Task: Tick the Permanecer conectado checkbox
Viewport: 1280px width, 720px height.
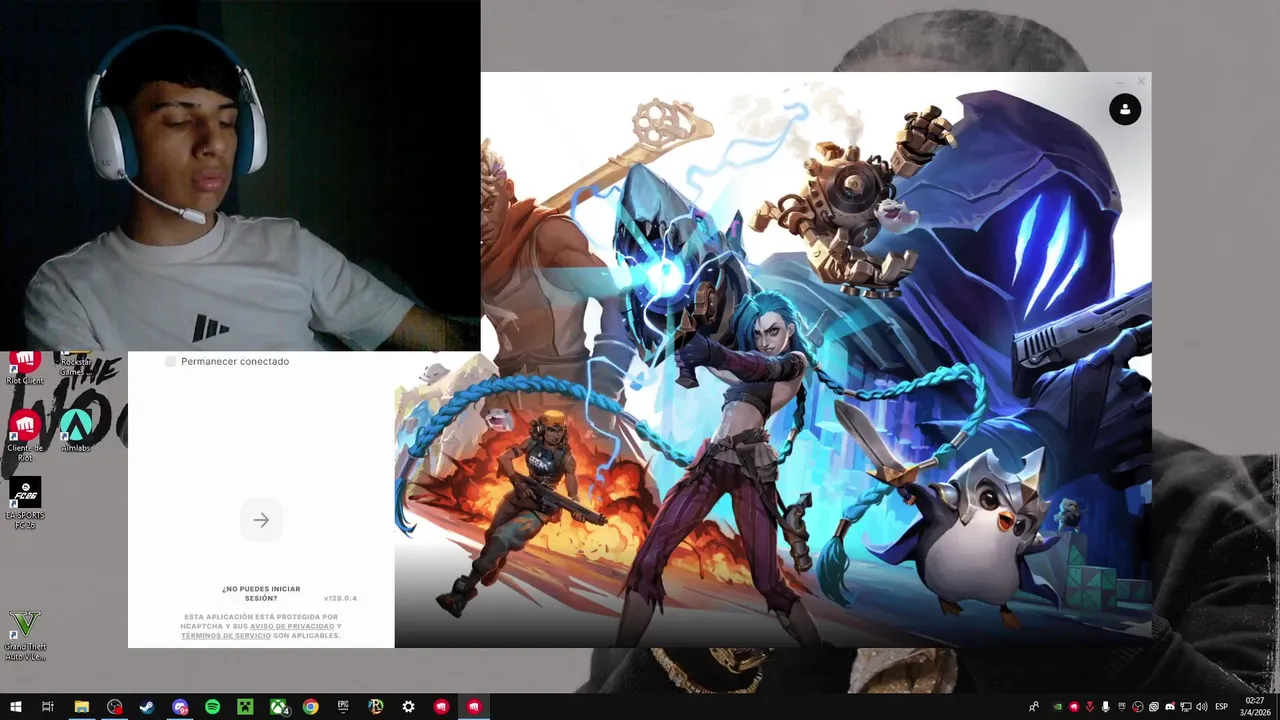Action: 170,361
